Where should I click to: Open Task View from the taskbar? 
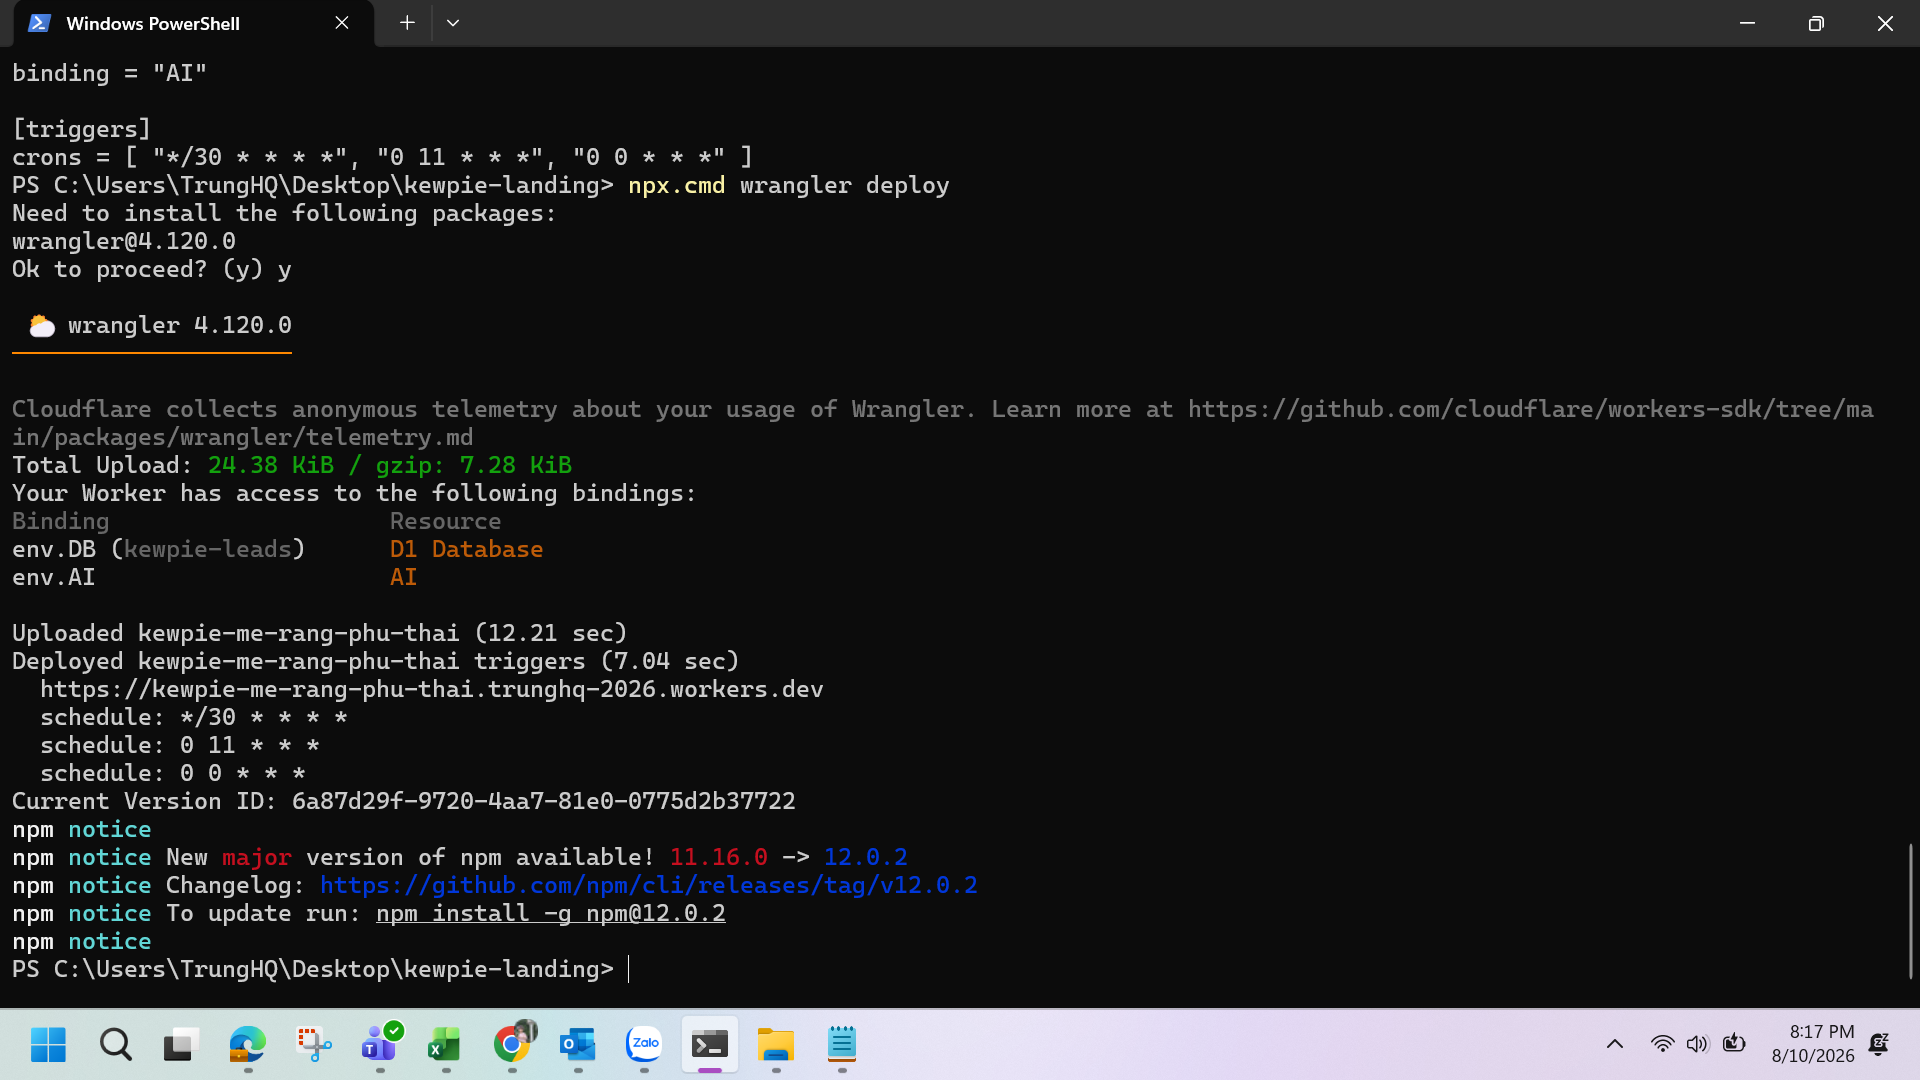pos(181,1045)
